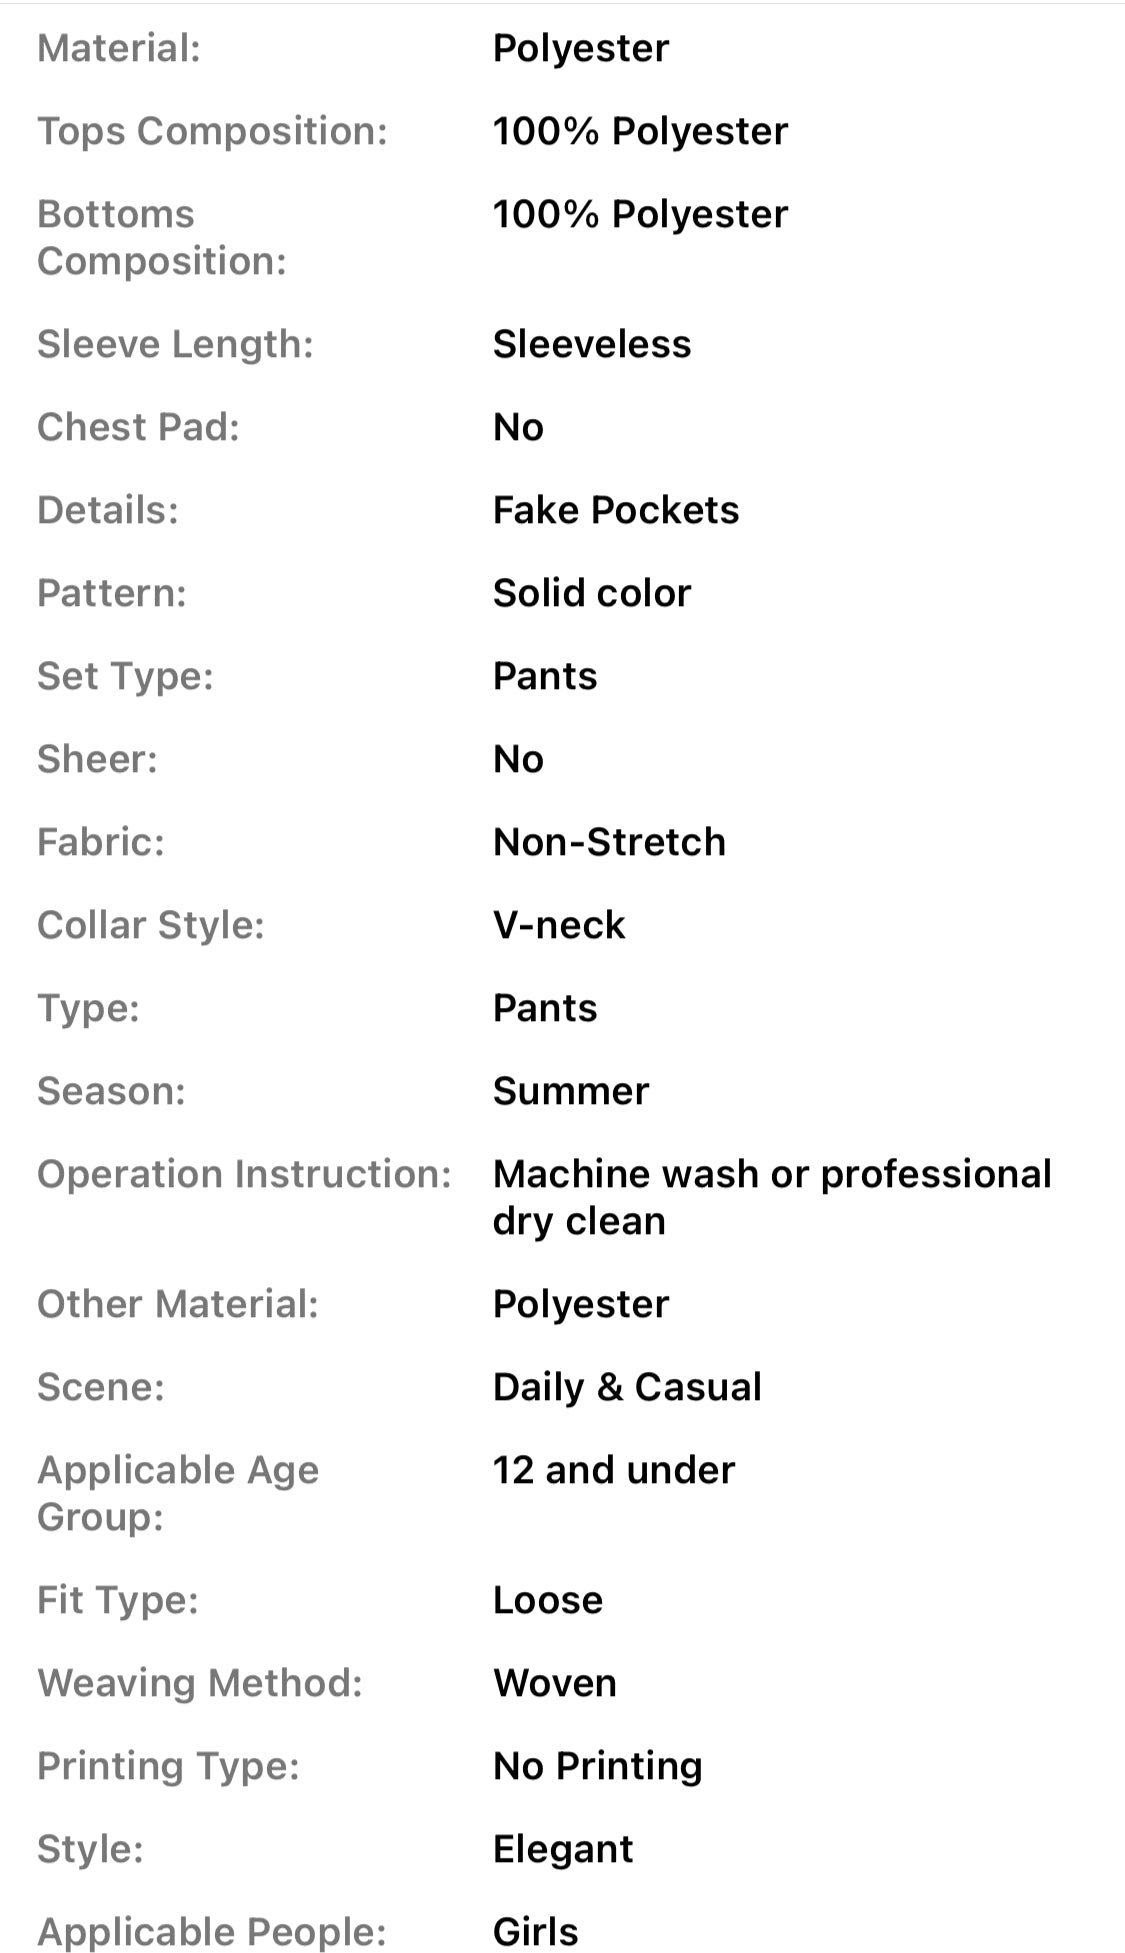Click the "Solid color" pattern value

point(591,593)
